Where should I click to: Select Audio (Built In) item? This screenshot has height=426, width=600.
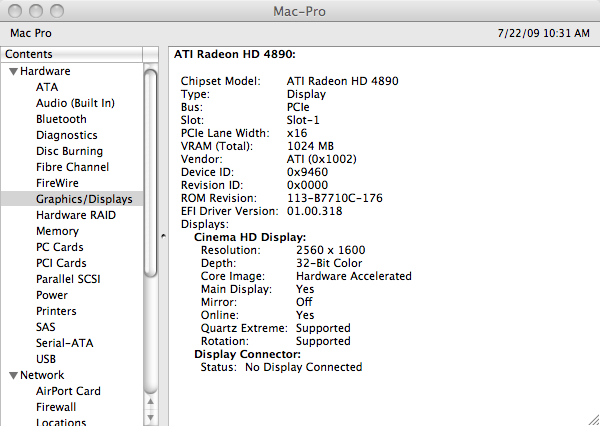(x=75, y=103)
